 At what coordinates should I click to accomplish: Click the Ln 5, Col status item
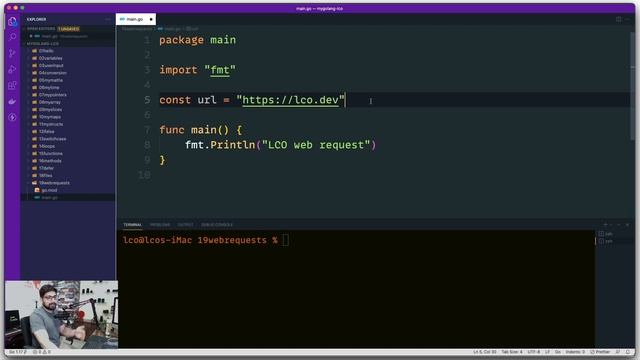[484, 352]
